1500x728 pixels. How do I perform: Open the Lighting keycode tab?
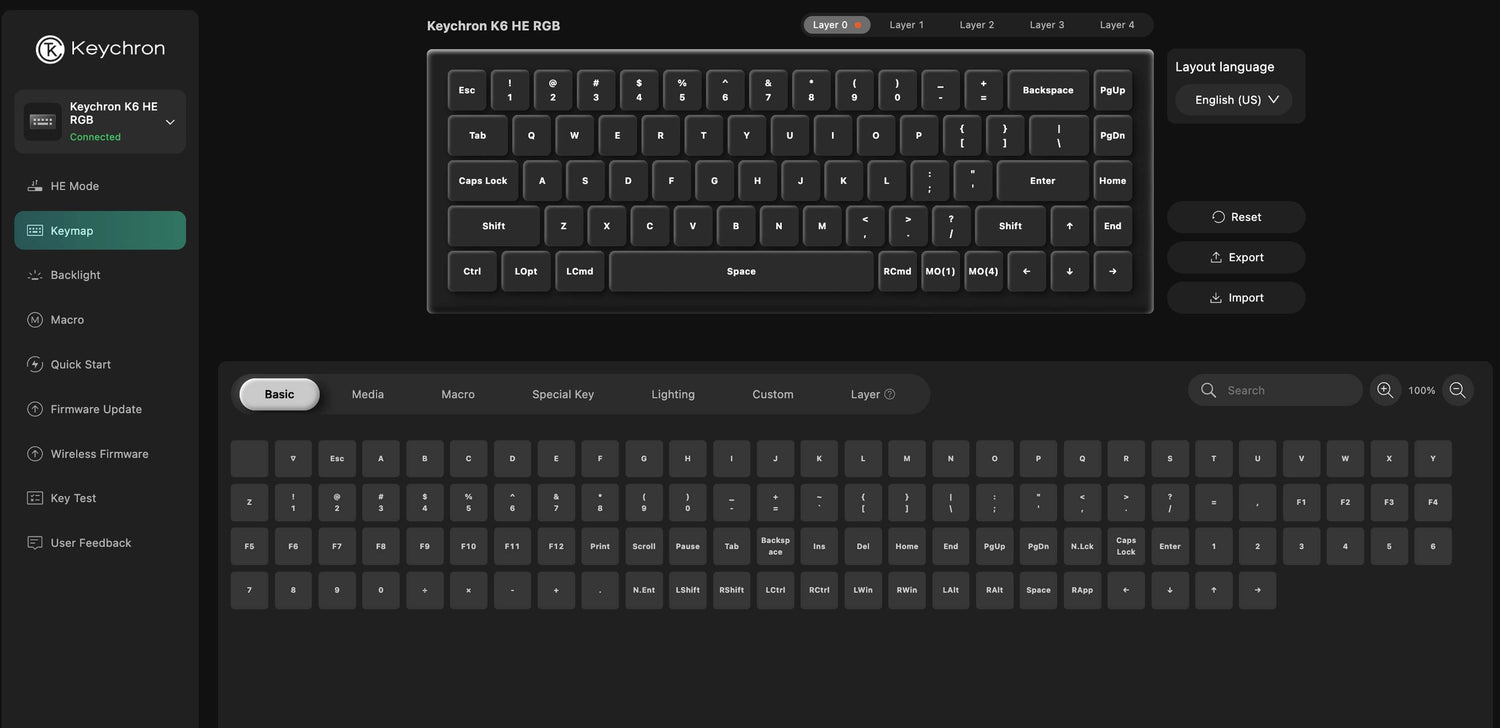pos(672,394)
